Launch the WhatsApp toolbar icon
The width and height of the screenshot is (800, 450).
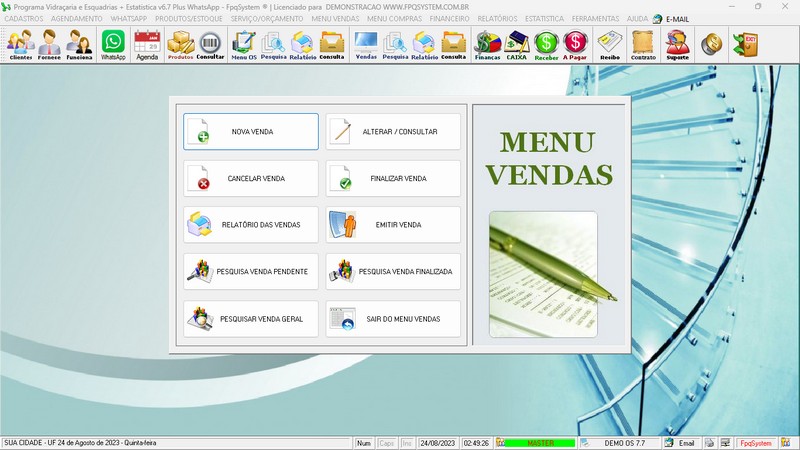pyautogui.click(x=113, y=45)
